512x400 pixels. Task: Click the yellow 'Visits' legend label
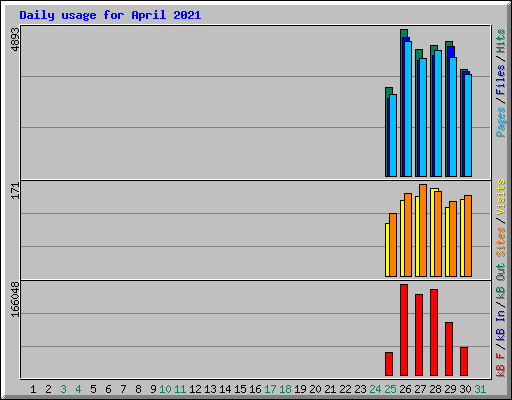click(500, 197)
